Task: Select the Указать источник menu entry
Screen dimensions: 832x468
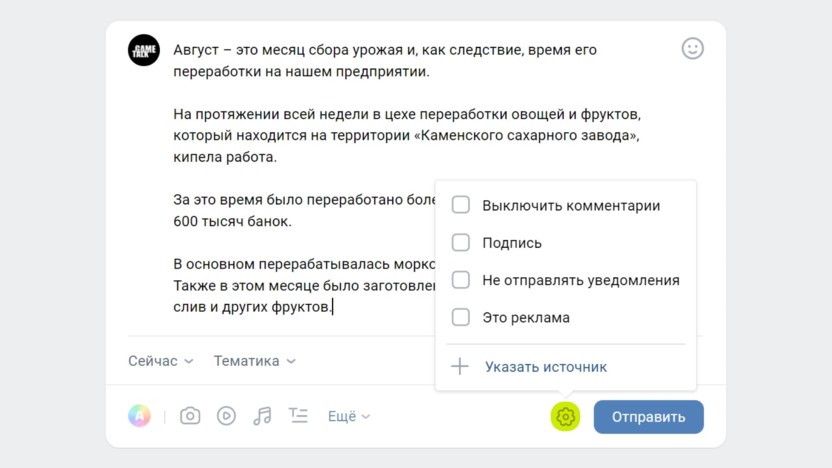Action: [x=546, y=367]
